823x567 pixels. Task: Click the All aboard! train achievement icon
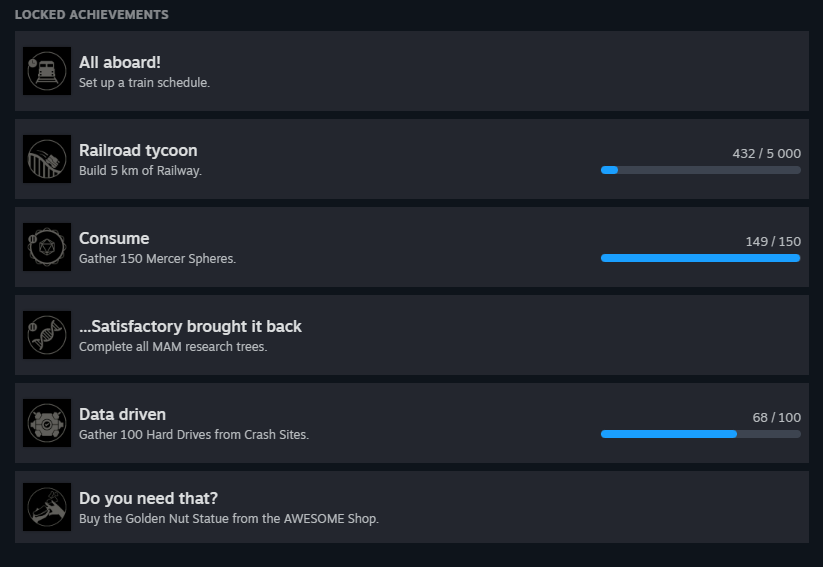[x=47, y=71]
